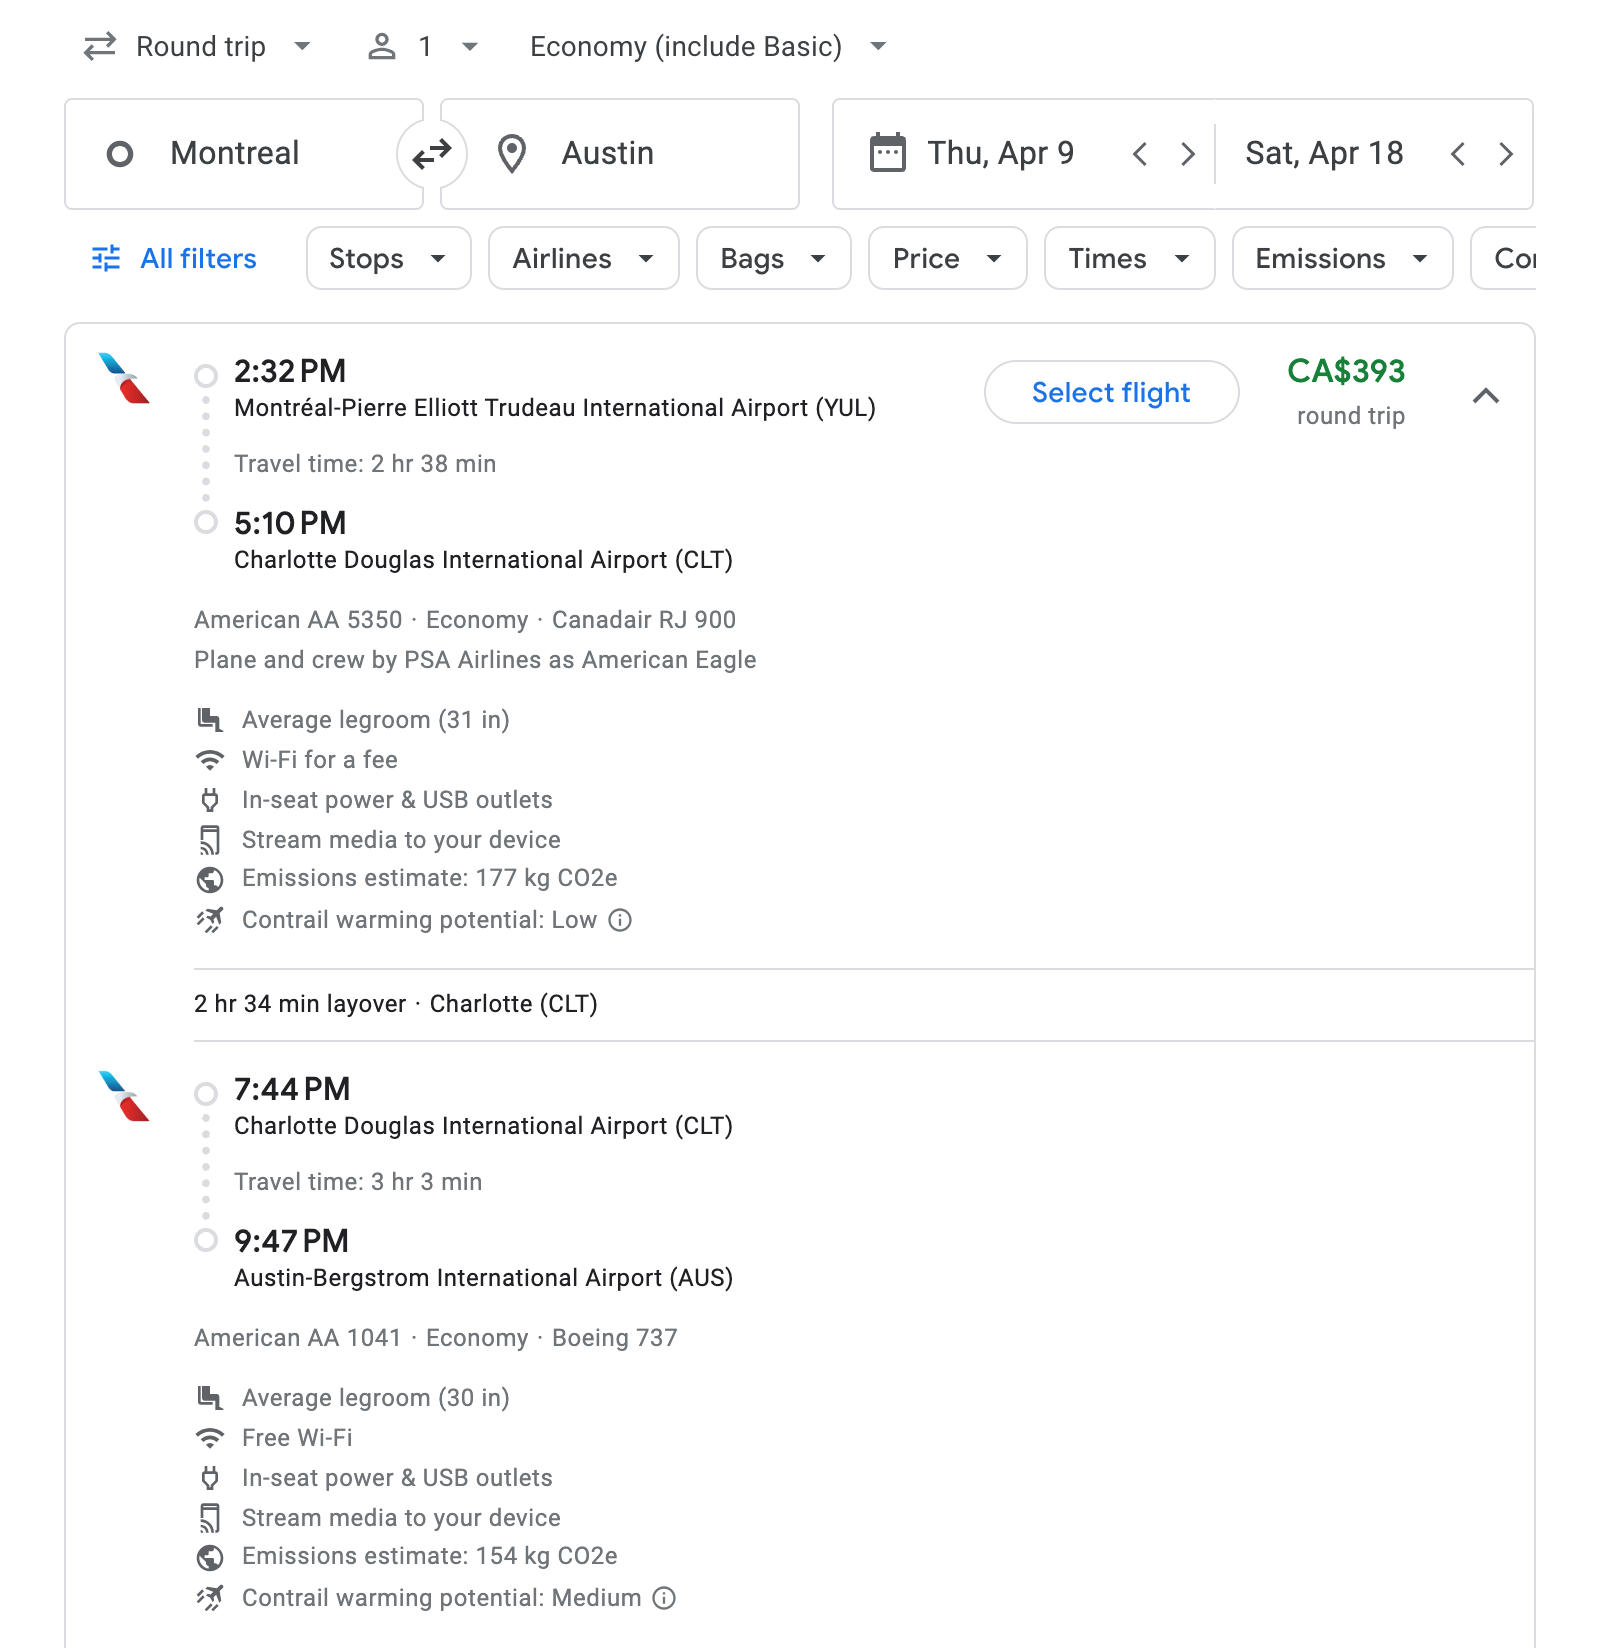
Task: Click the All filters link
Action: point(196,258)
